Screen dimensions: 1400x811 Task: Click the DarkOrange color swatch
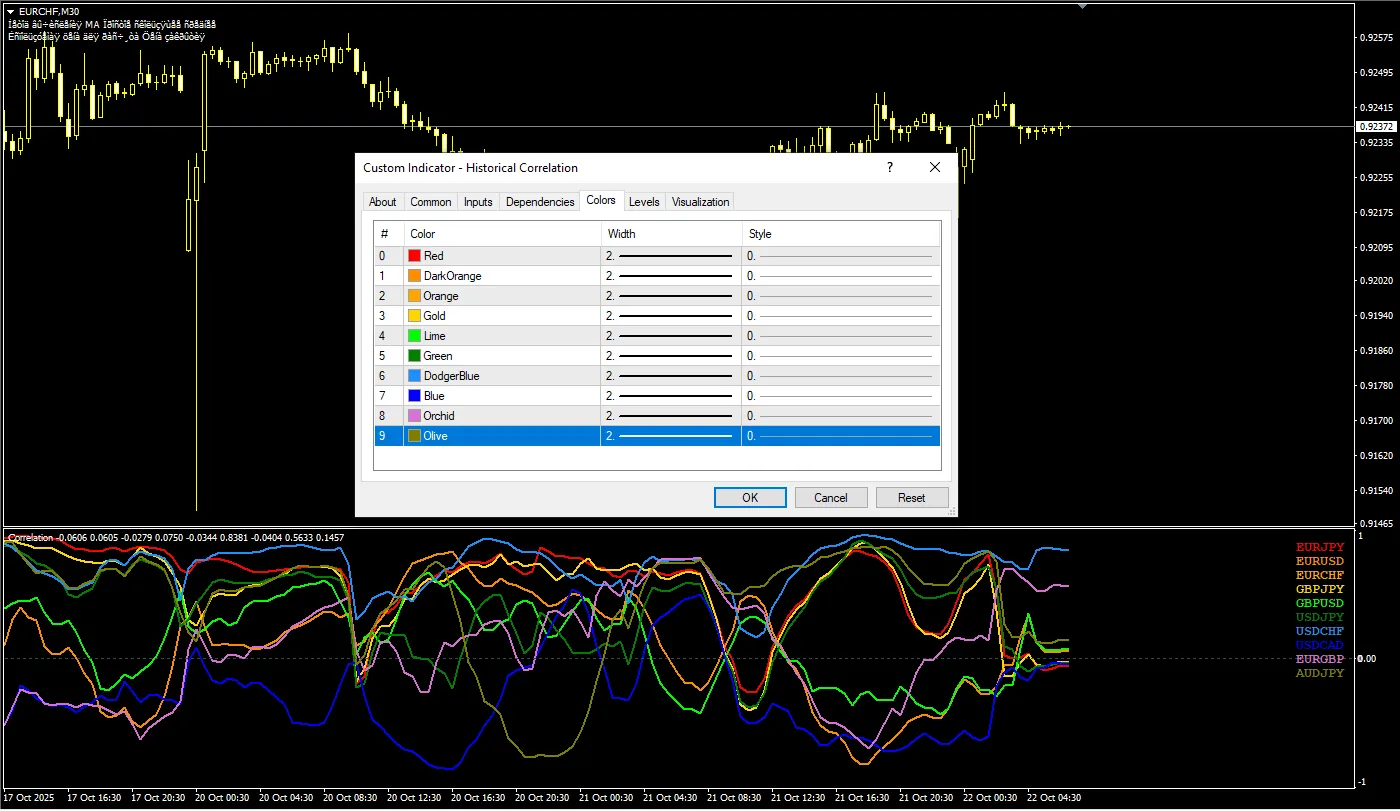(415, 276)
